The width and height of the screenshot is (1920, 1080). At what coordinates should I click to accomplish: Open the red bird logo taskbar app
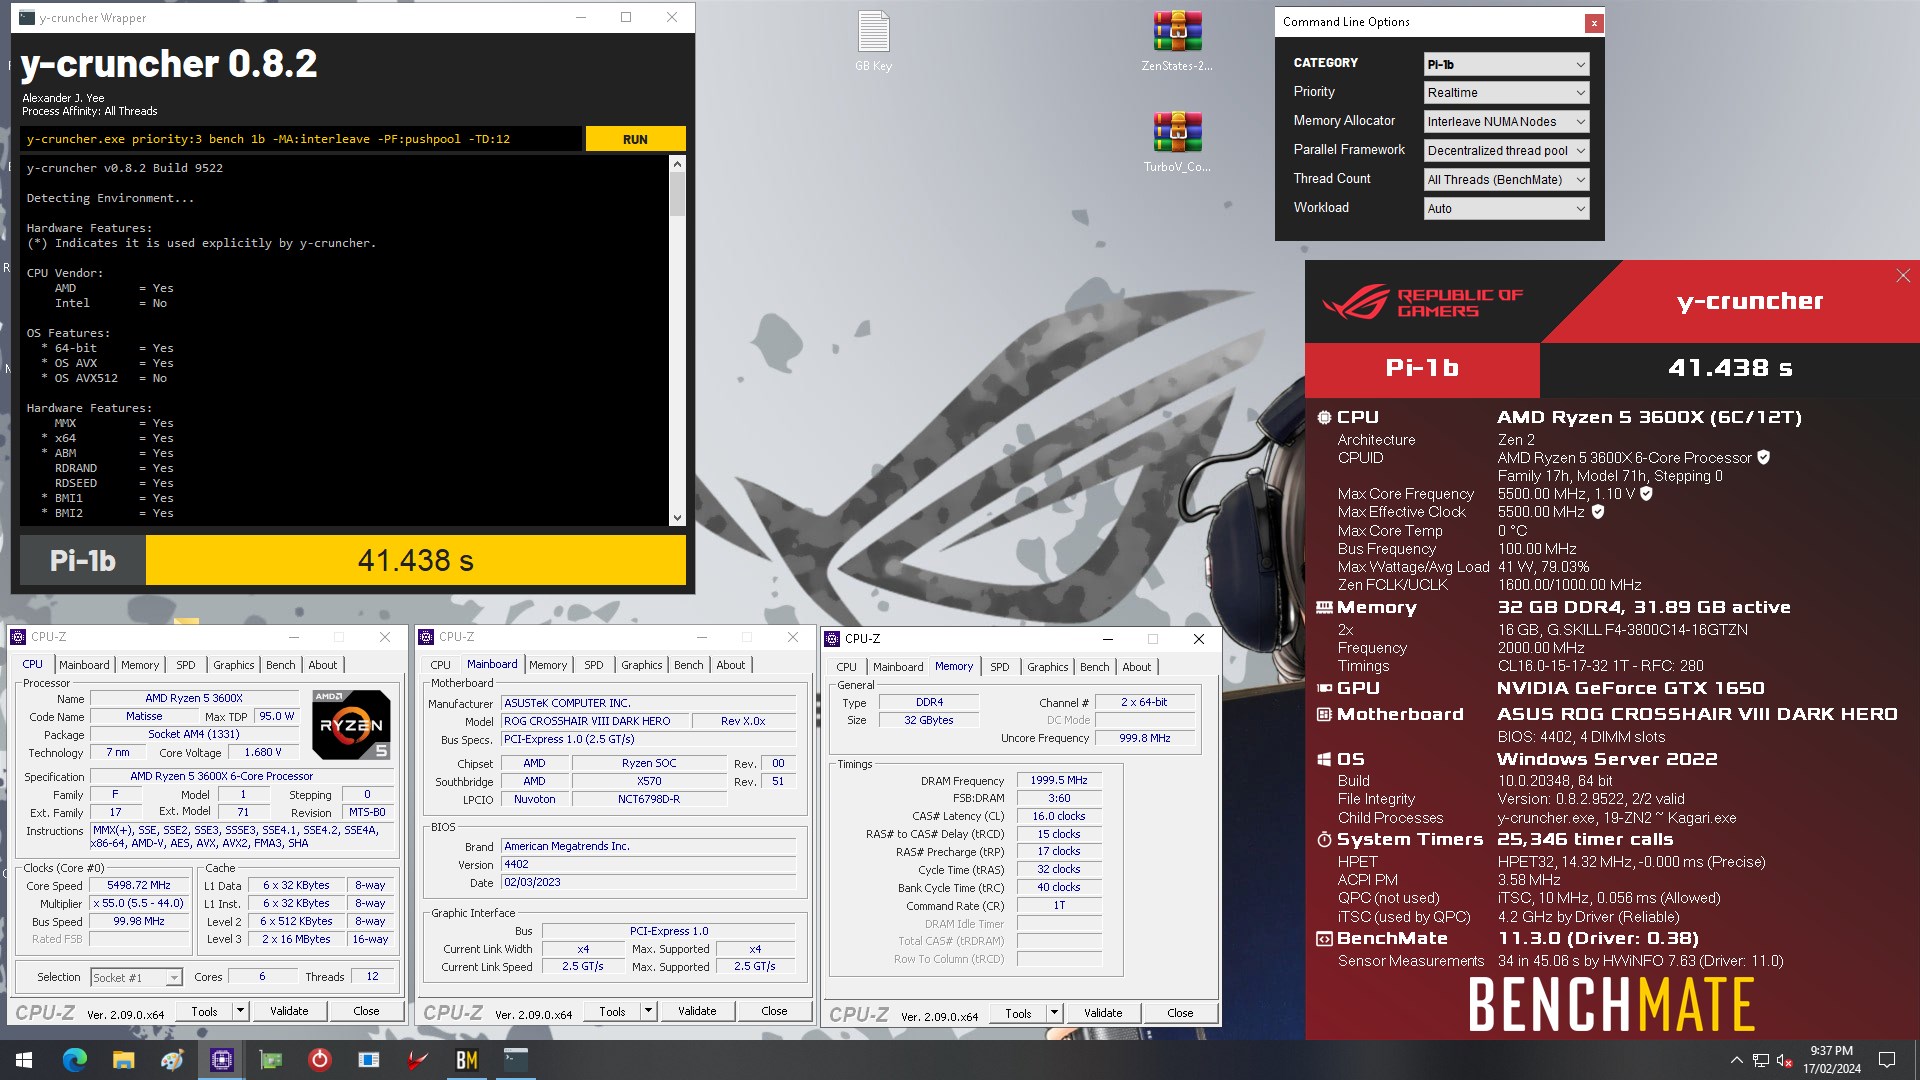[x=417, y=1060]
